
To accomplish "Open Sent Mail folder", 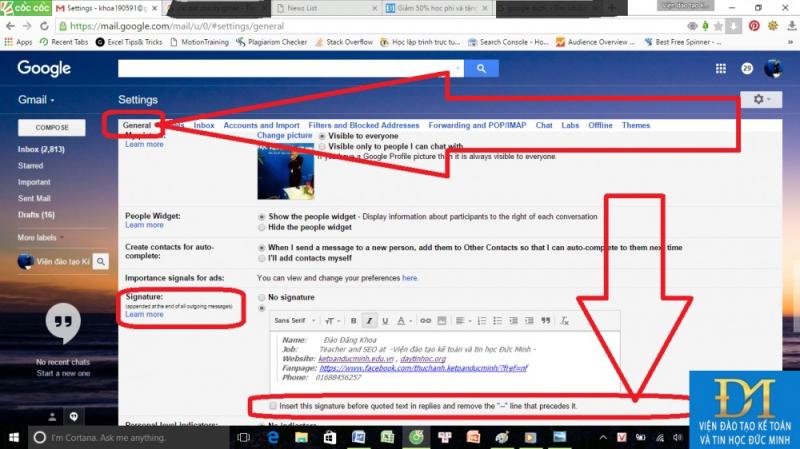I will pos(34,198).
